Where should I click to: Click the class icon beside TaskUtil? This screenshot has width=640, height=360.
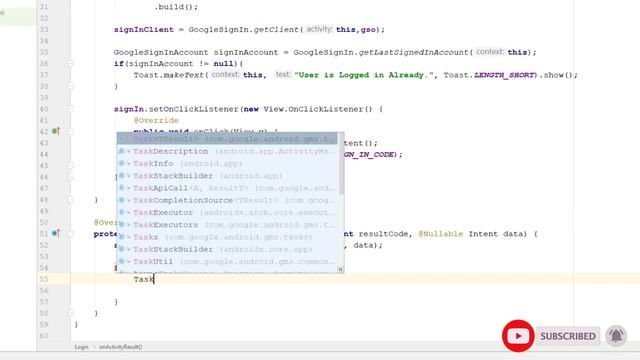(122, 262)
